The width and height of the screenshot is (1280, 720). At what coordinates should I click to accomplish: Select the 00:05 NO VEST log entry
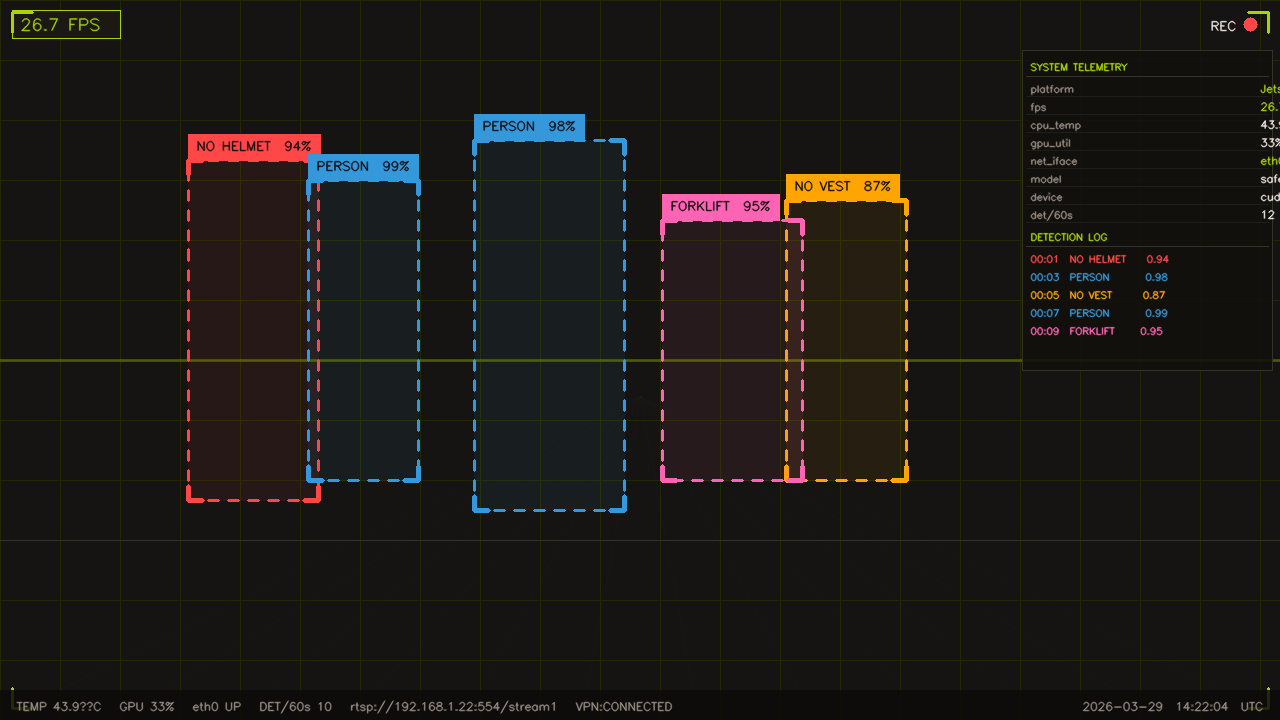(1095, 295)
